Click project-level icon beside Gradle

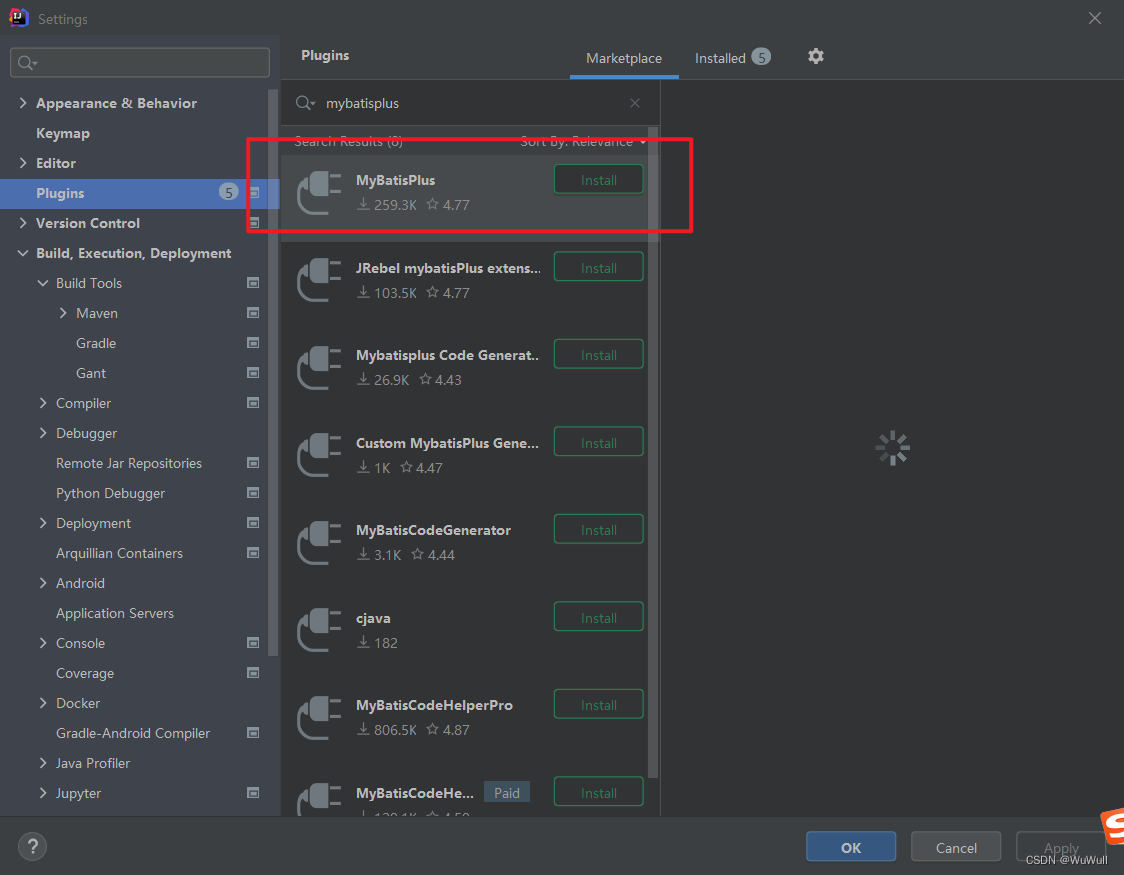[253, 343]
